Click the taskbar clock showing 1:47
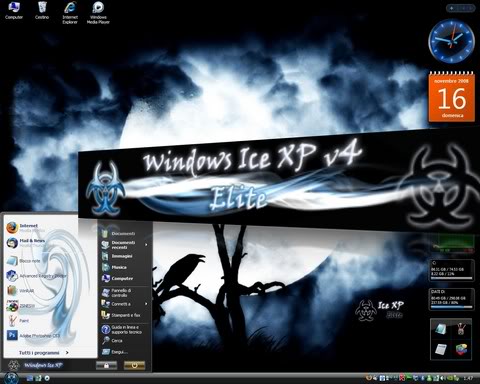Screen dimensions: 480x384 tap(468, 378)
